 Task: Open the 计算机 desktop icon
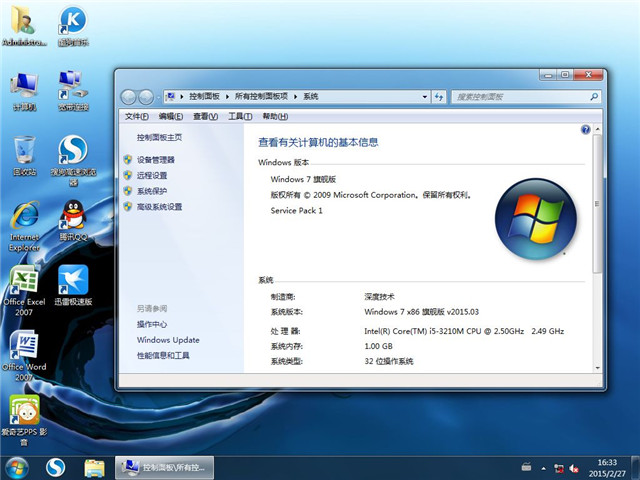[x=24, y=91]
